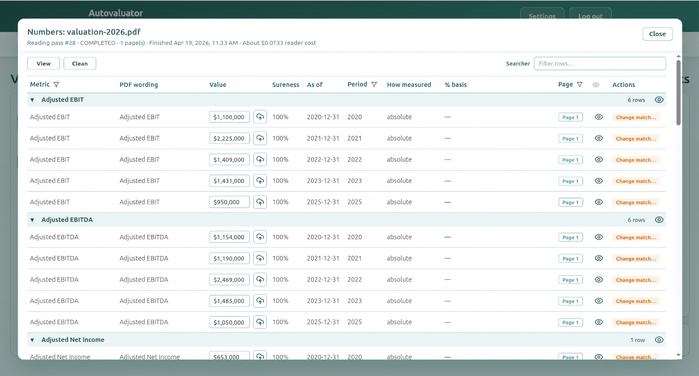Toggle eye for Adjusted EBITDA 2025 row
Screen dimensions: 699x376
tap(599, 322)
